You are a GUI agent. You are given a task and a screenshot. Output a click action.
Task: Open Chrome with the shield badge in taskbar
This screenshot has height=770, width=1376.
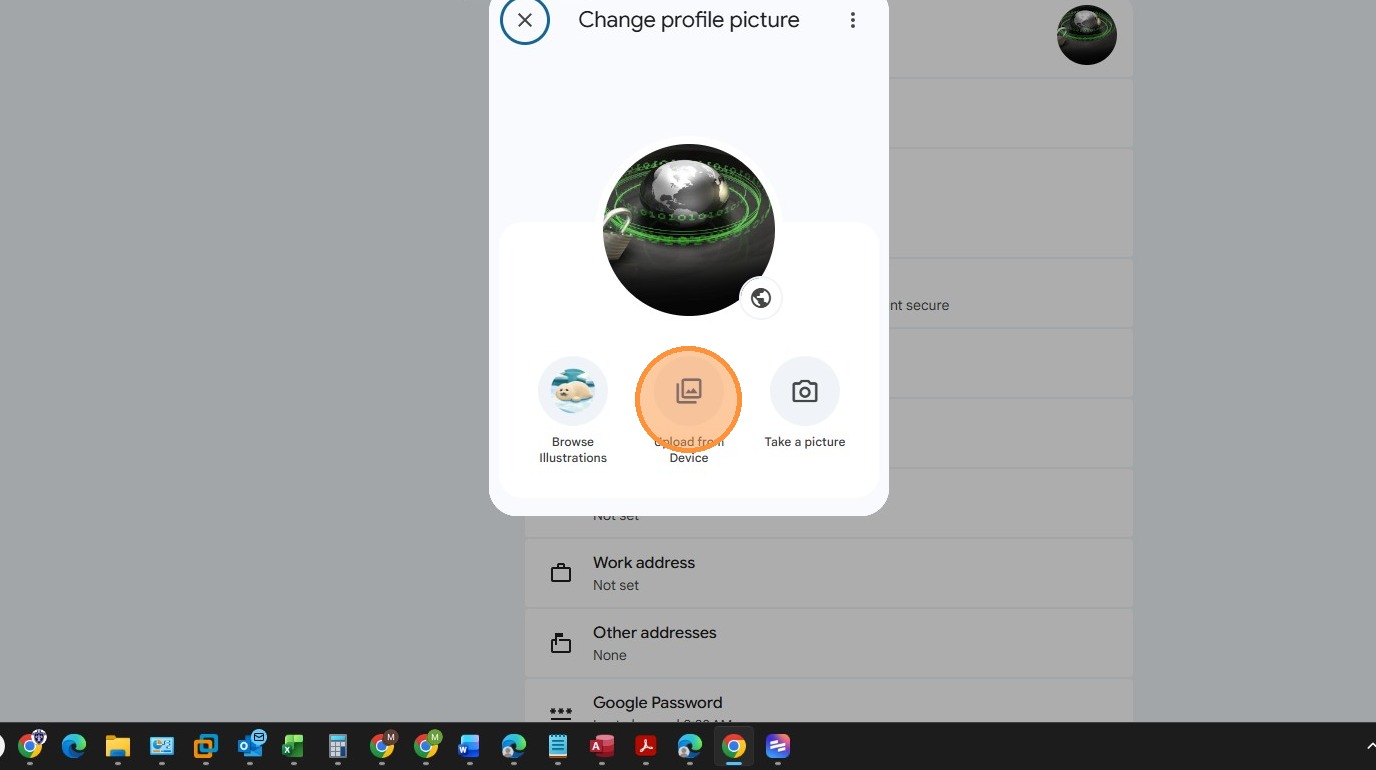31,745
